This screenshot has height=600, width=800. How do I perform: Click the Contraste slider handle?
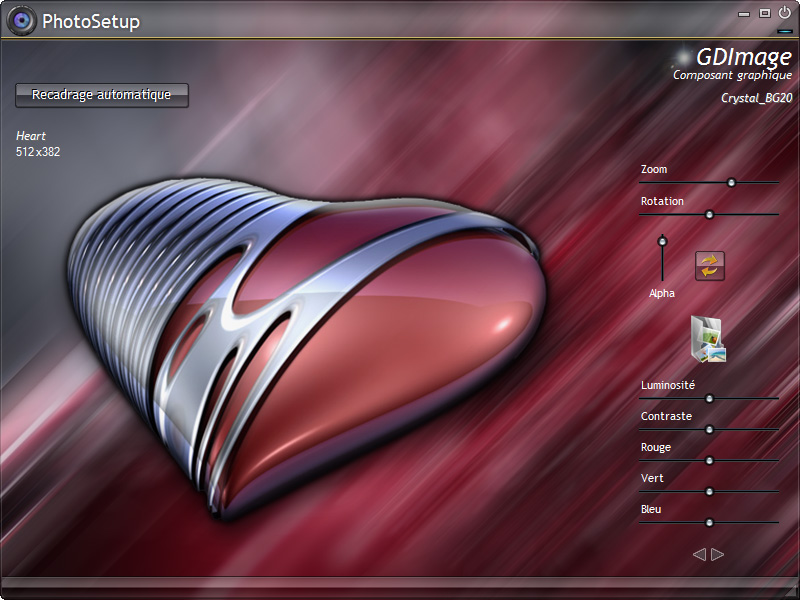[x=709, y=430]
